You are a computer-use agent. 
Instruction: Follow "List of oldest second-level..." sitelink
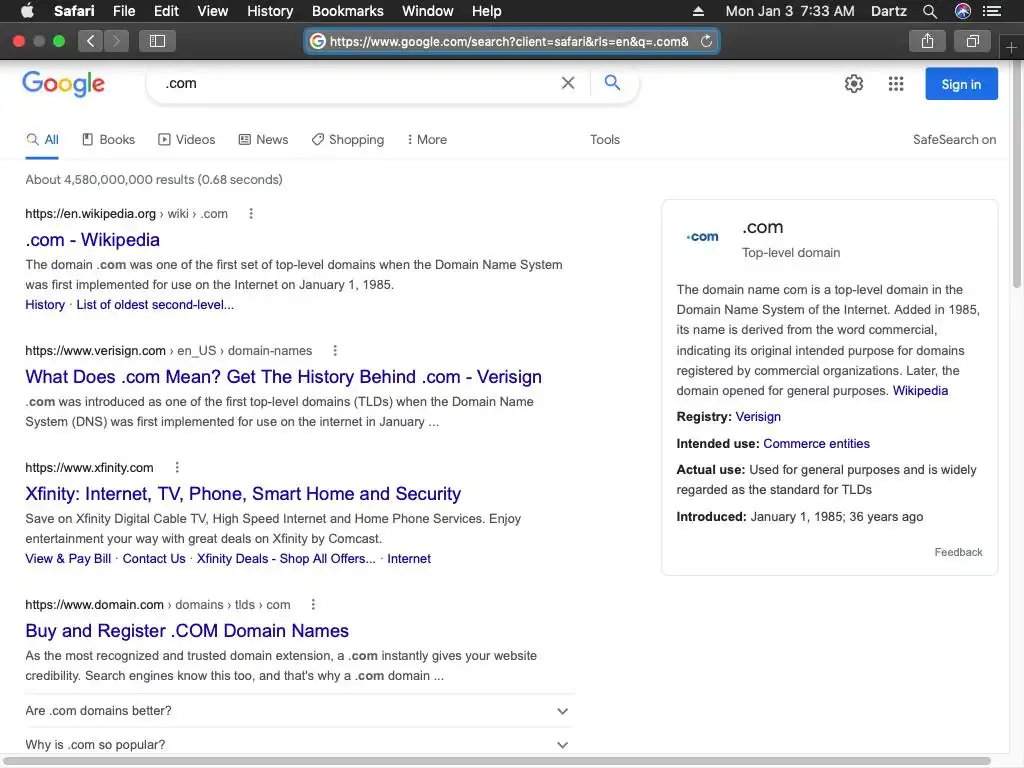(x=155, y=304)
